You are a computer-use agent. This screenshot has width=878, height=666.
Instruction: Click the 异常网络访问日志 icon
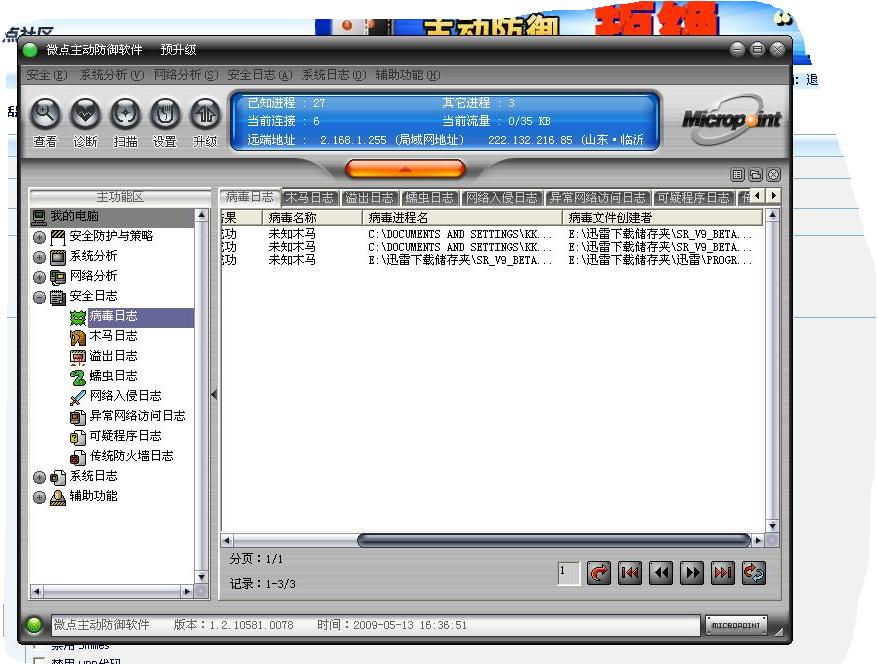coord(78,417)
